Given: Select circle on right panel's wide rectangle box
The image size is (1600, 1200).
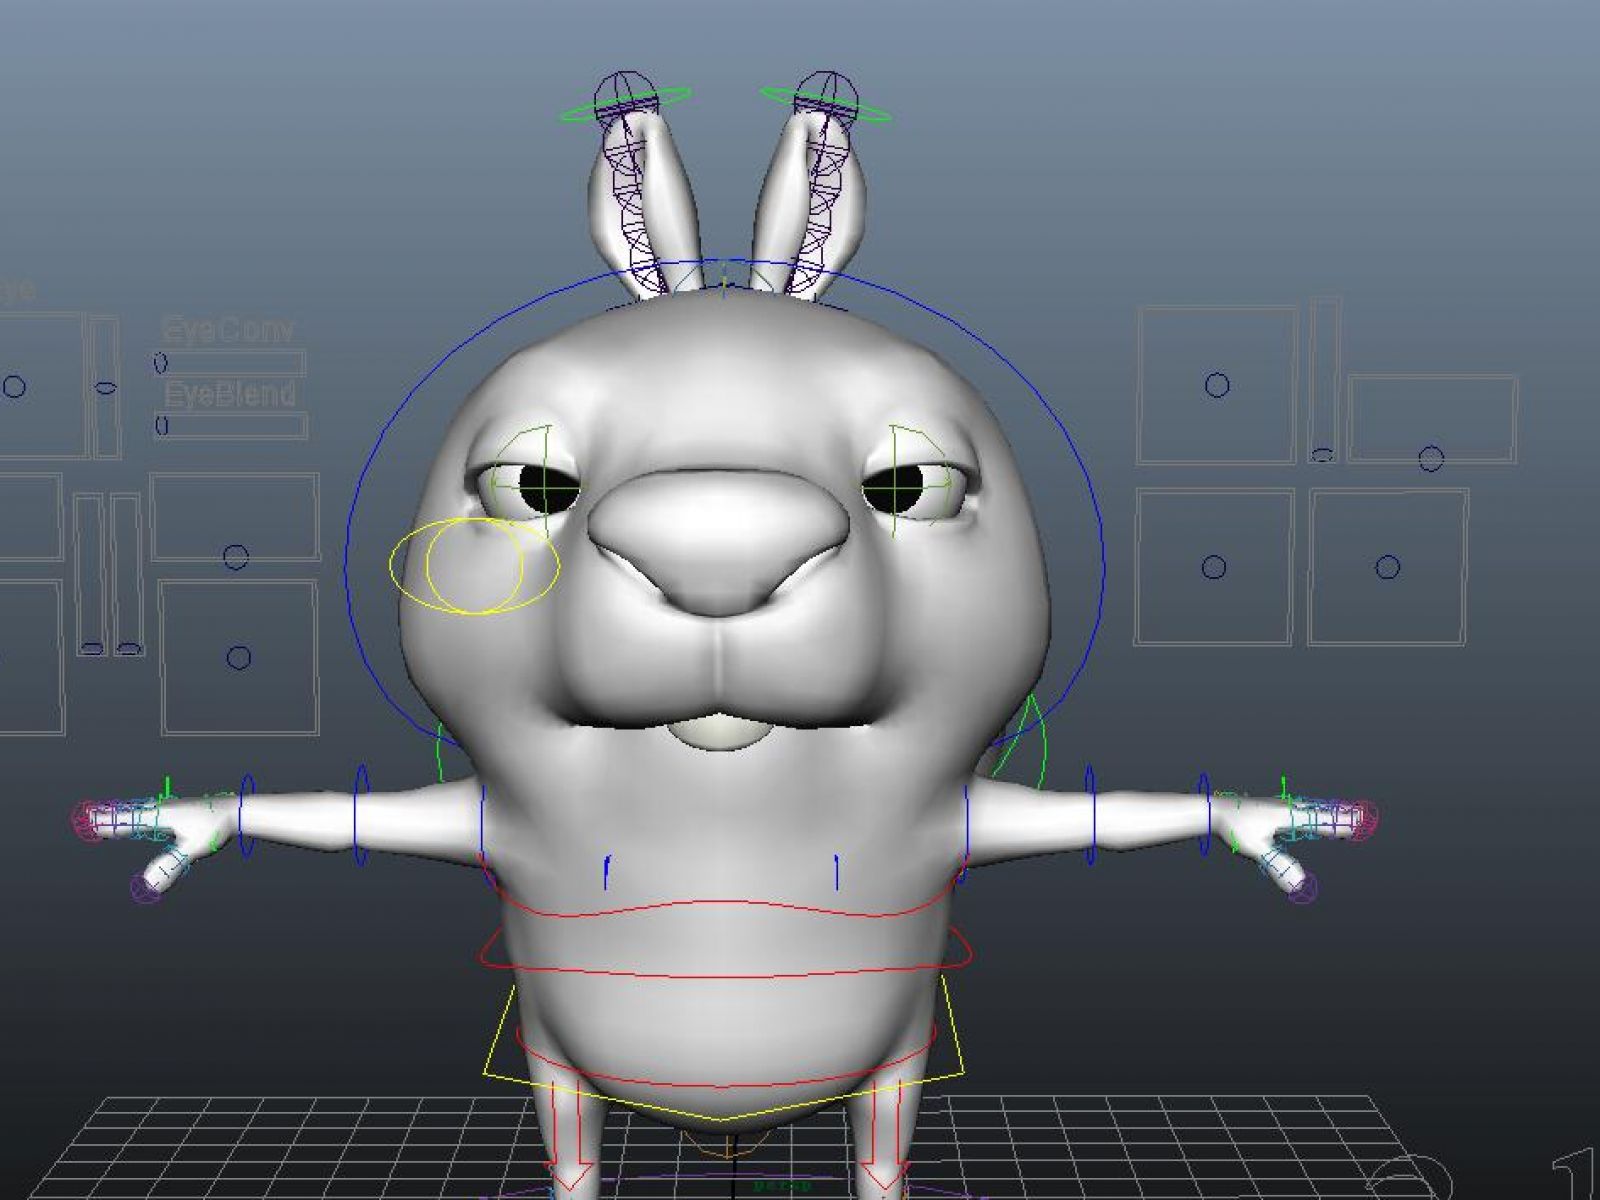Looking at the screenshot, I should [x=1431, y=458].
